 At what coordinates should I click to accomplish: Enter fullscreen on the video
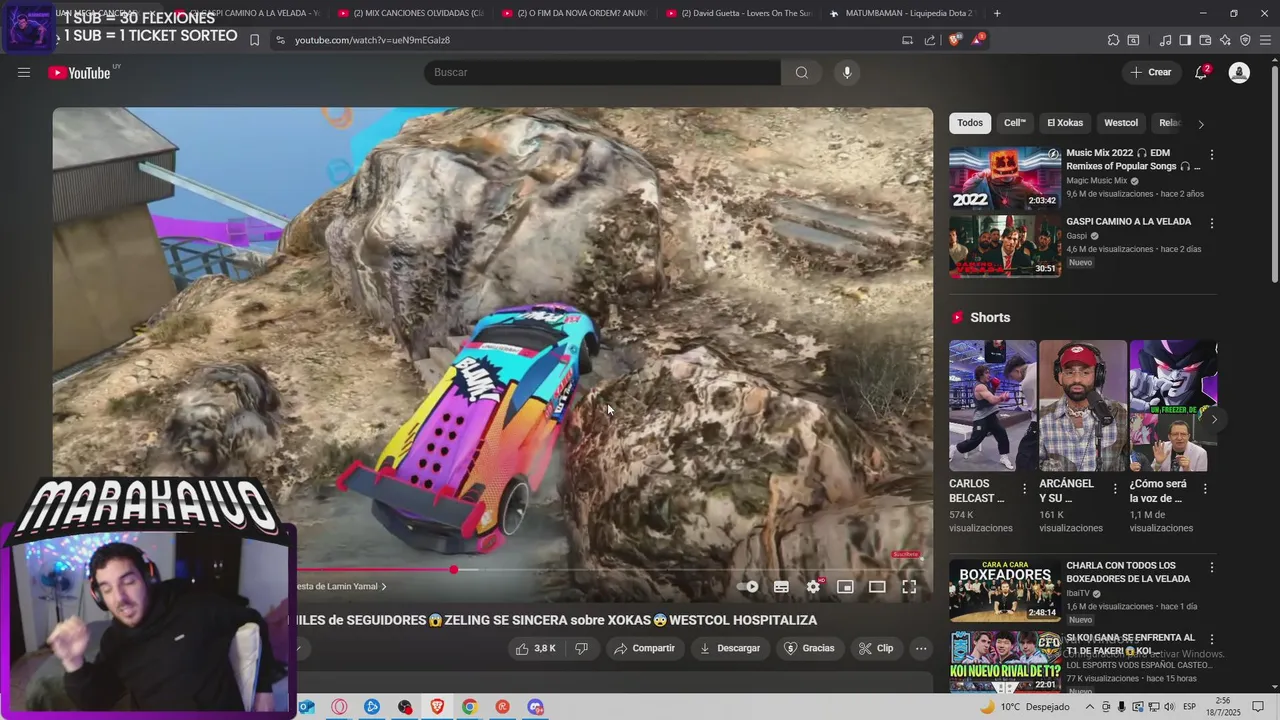[909, 587]
